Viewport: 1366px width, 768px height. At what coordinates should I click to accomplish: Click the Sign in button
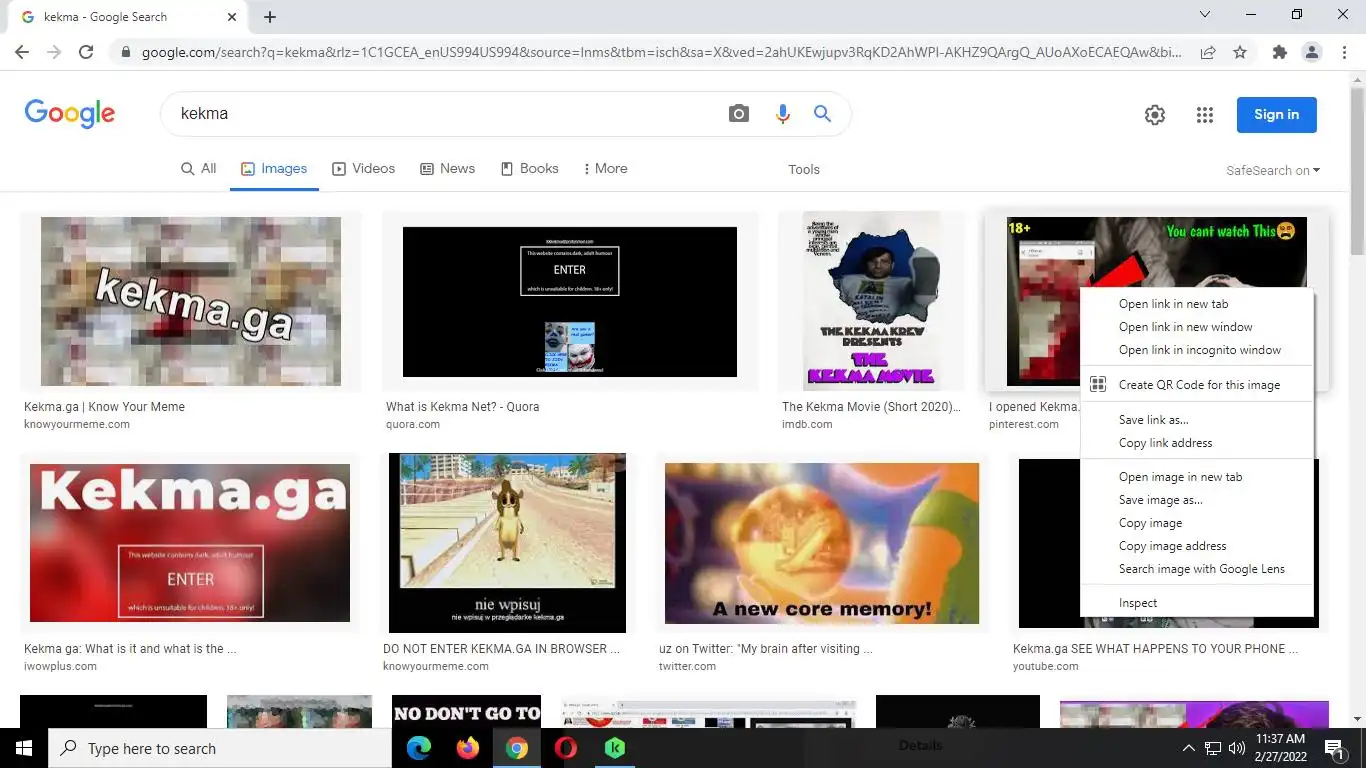pyautogui.click(x=1277, y=114)
